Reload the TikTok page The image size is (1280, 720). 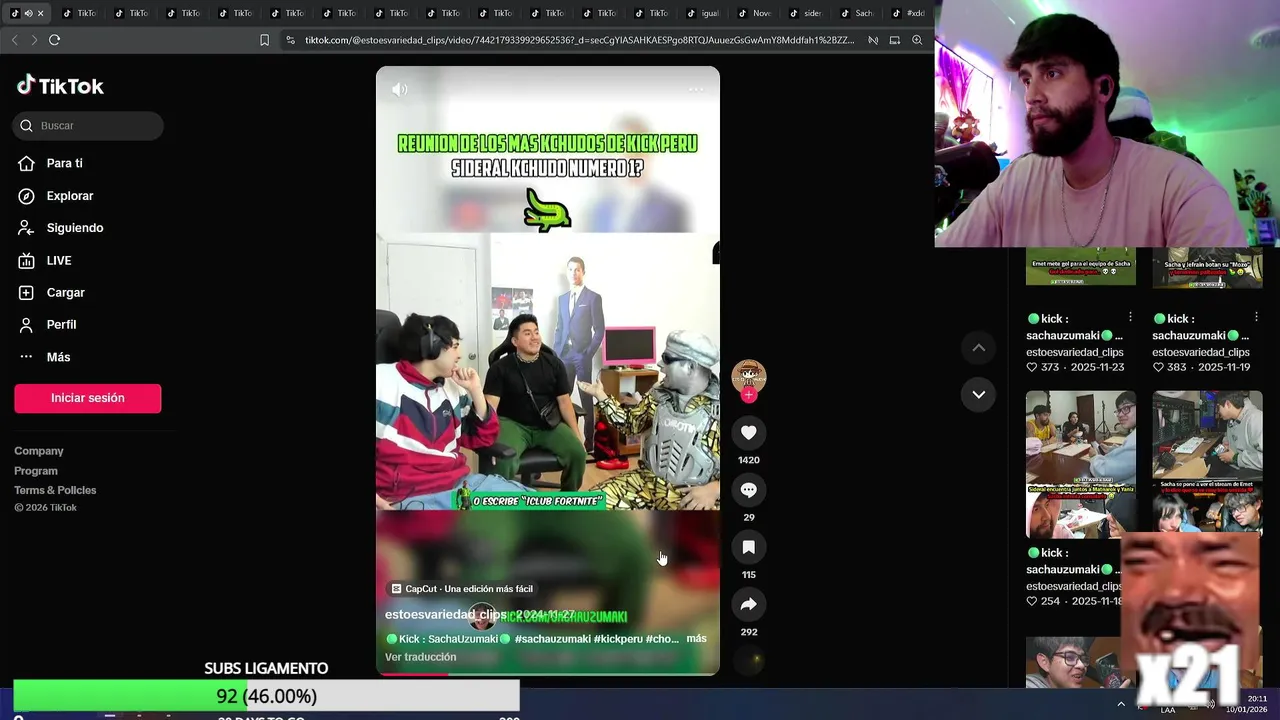(x=54, y=40)
